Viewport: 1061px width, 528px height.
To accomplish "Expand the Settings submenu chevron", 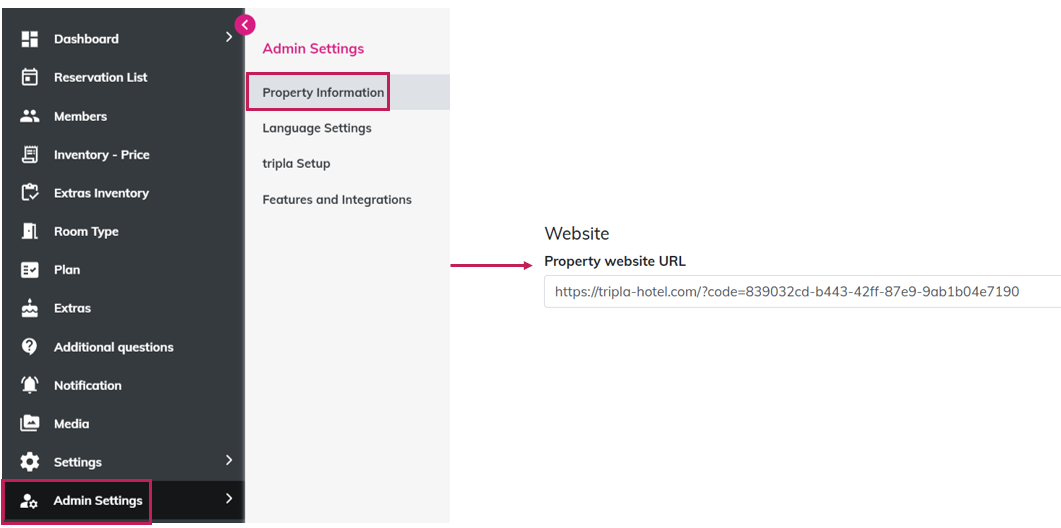I will 229,461.
